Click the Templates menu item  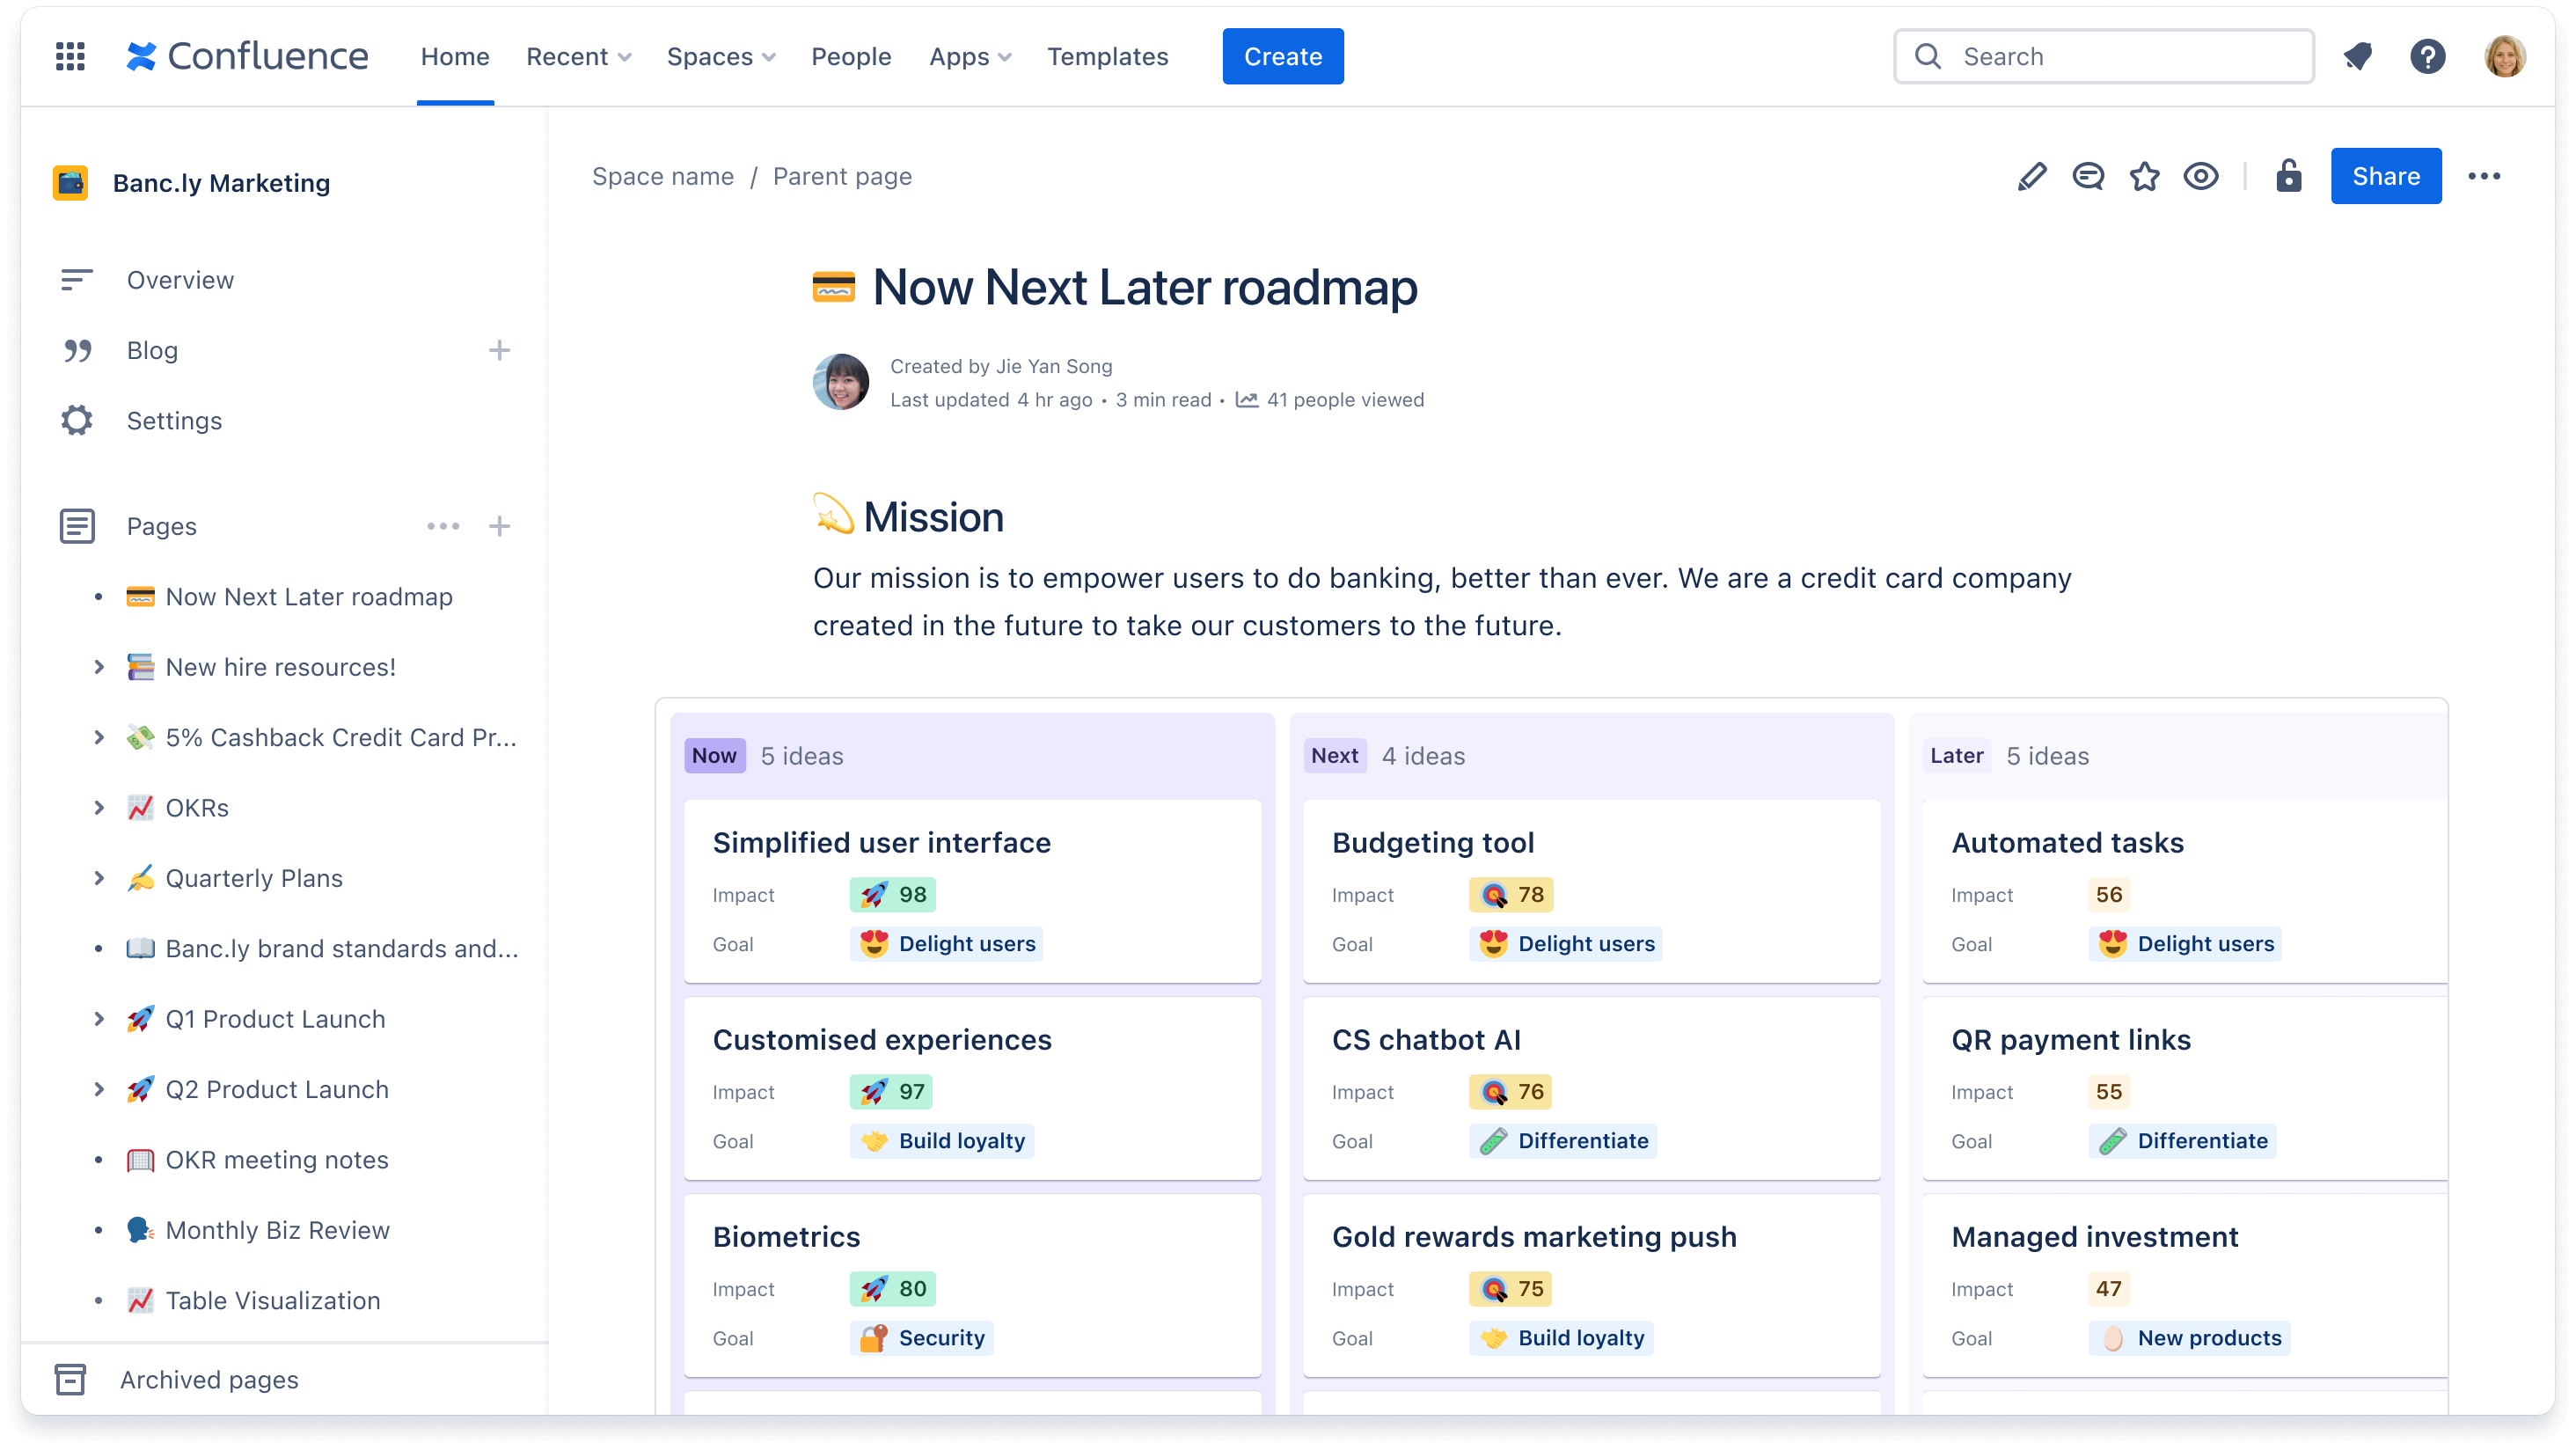pyautogui.click(x=1108, y=56)
